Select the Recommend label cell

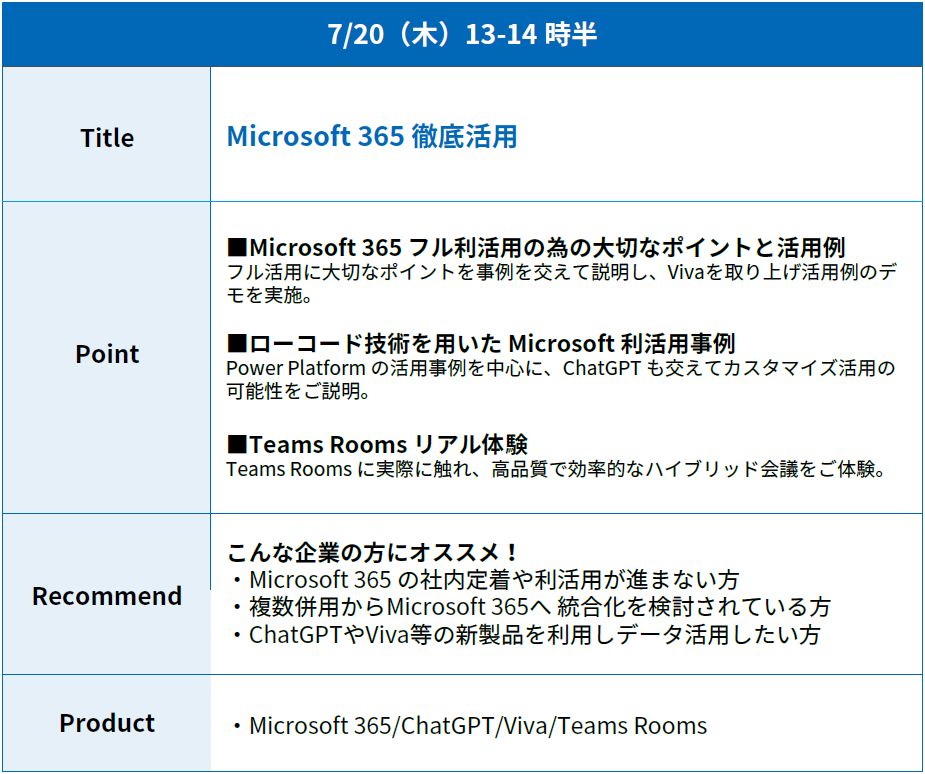point(107,596)
